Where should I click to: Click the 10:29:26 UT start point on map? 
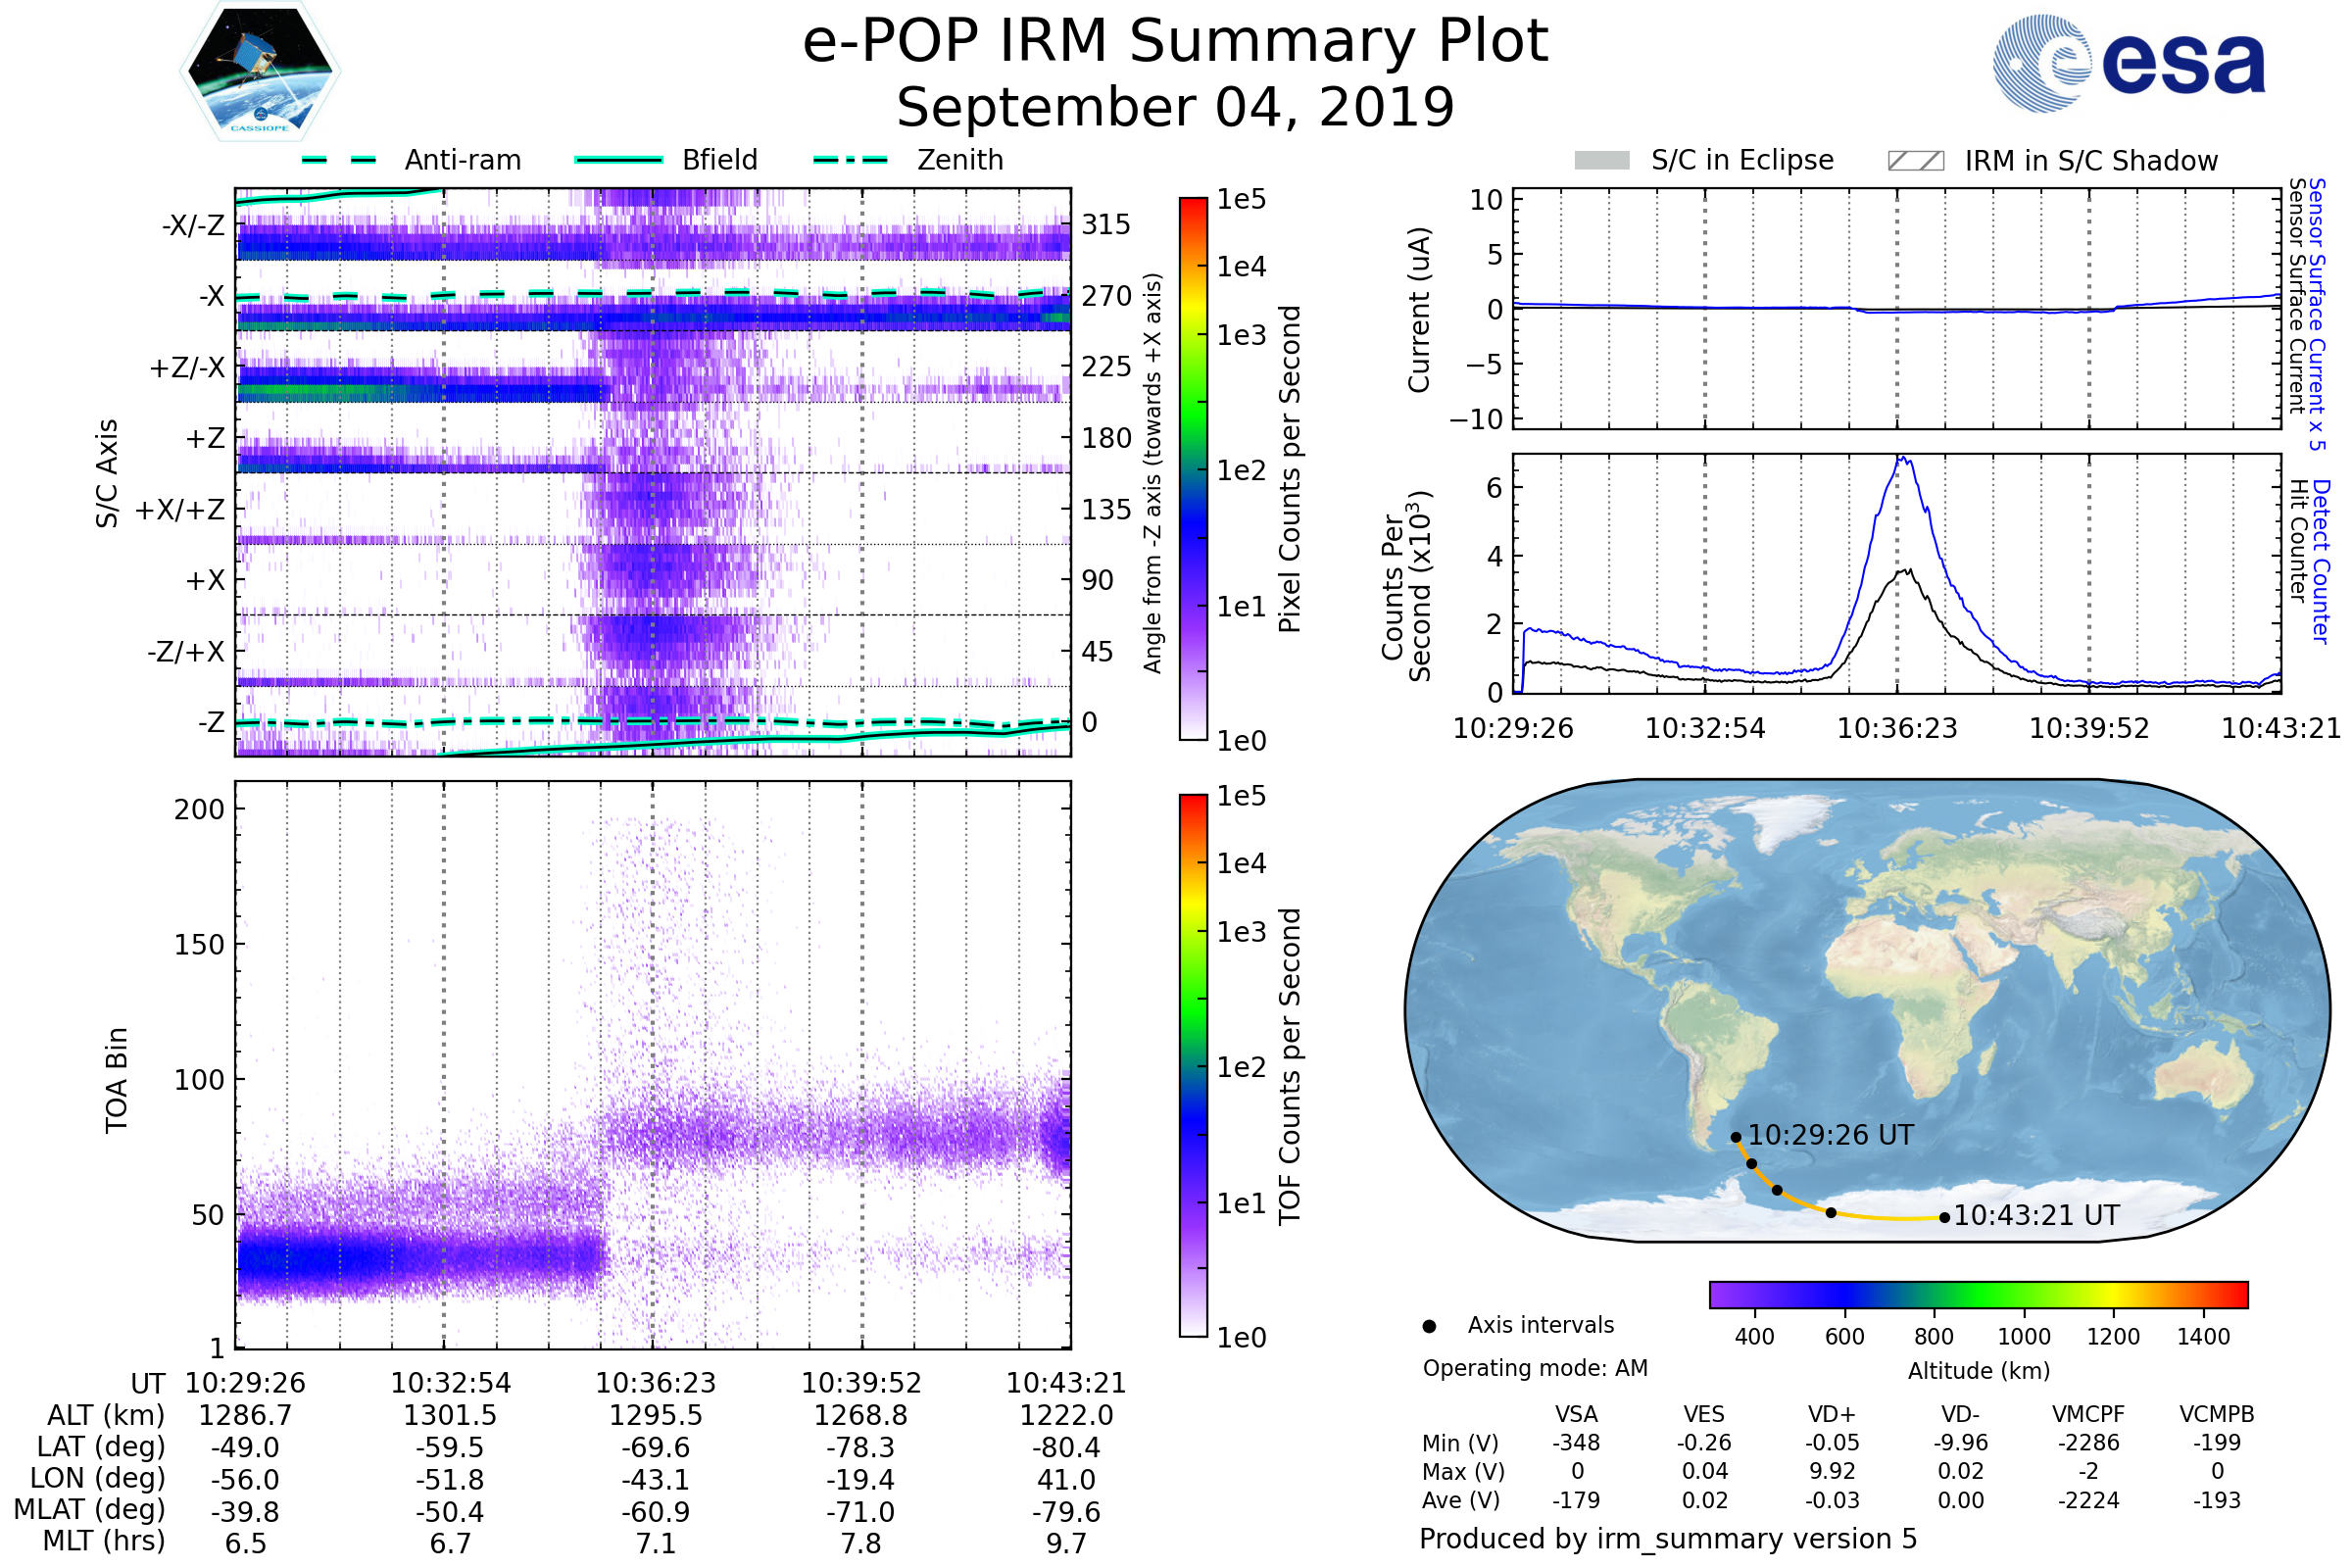coord(1736,1137)
